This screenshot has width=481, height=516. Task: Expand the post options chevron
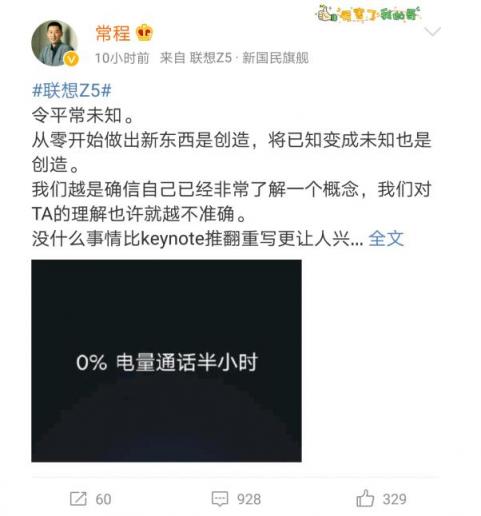(x=433, y=32)
